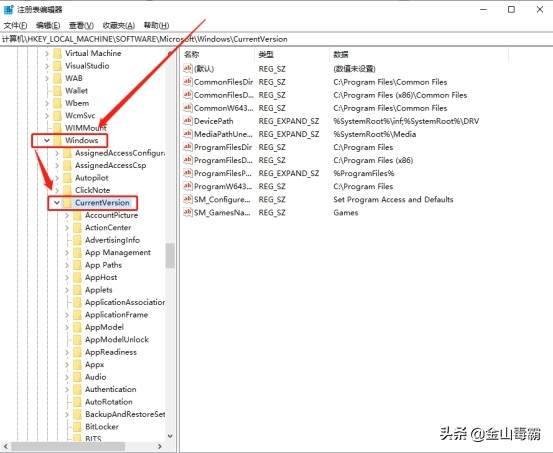Screen dimensions: 553x453
Task: Select the ProgramFilesDir value icon
Action: point(188,147)
